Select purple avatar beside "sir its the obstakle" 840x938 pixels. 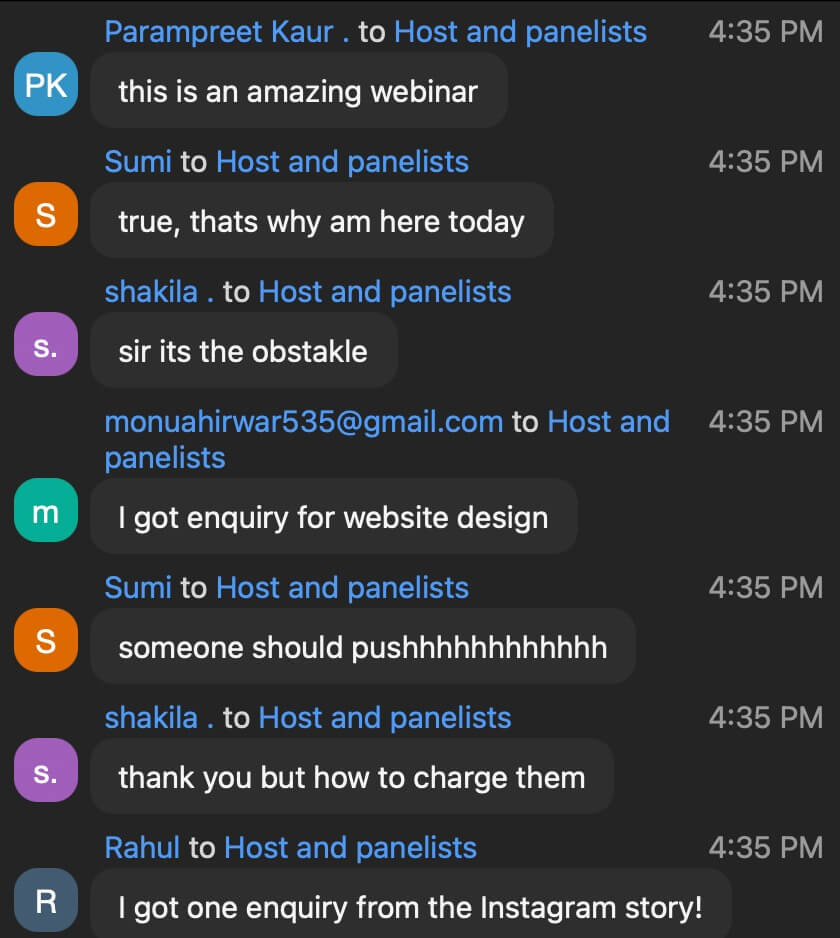[x=46, y=345]
